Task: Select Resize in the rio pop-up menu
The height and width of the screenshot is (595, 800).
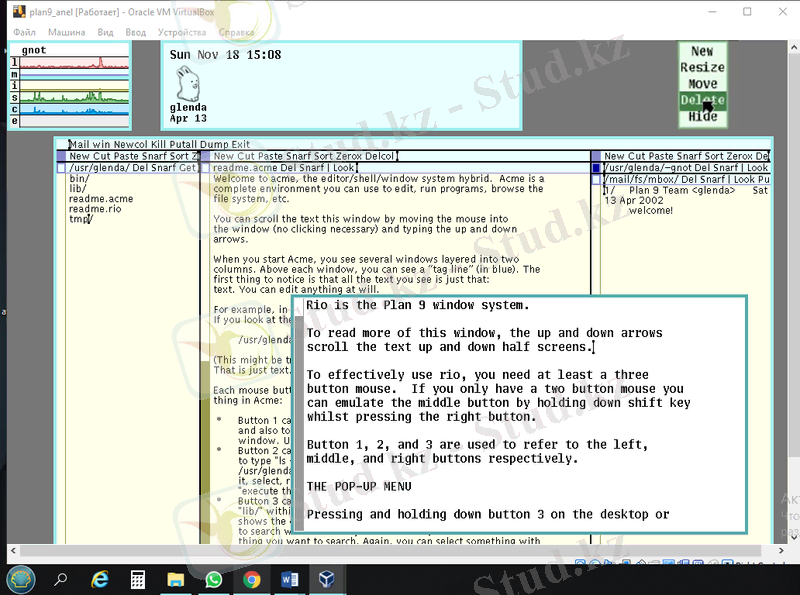Action: (702, 67)
